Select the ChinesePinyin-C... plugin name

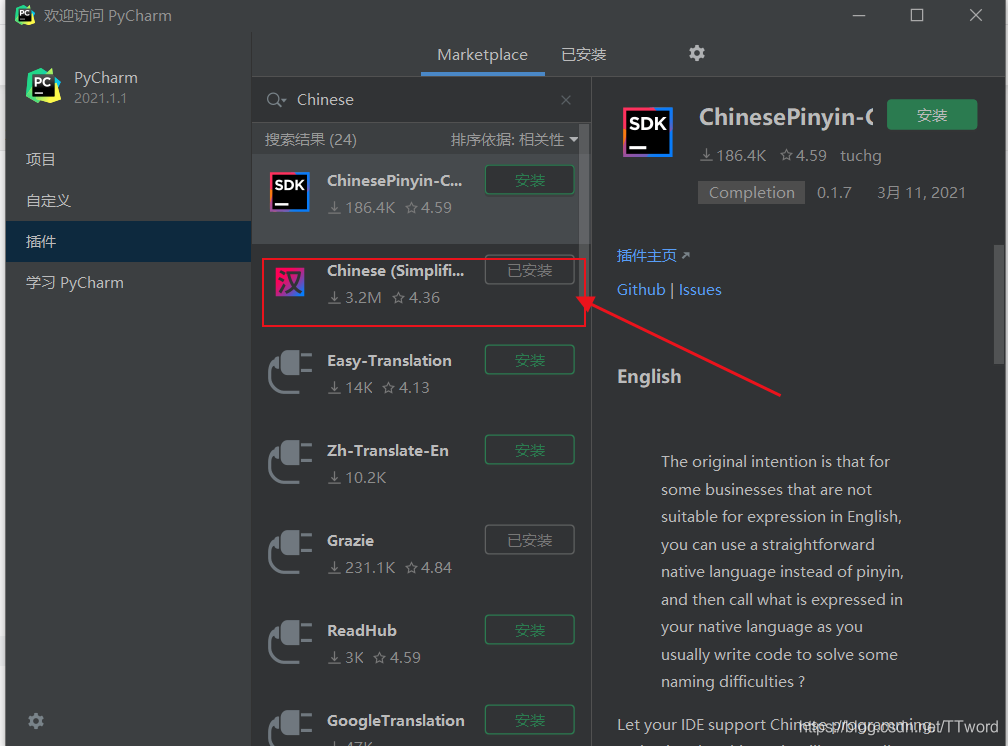pos(394,181)
